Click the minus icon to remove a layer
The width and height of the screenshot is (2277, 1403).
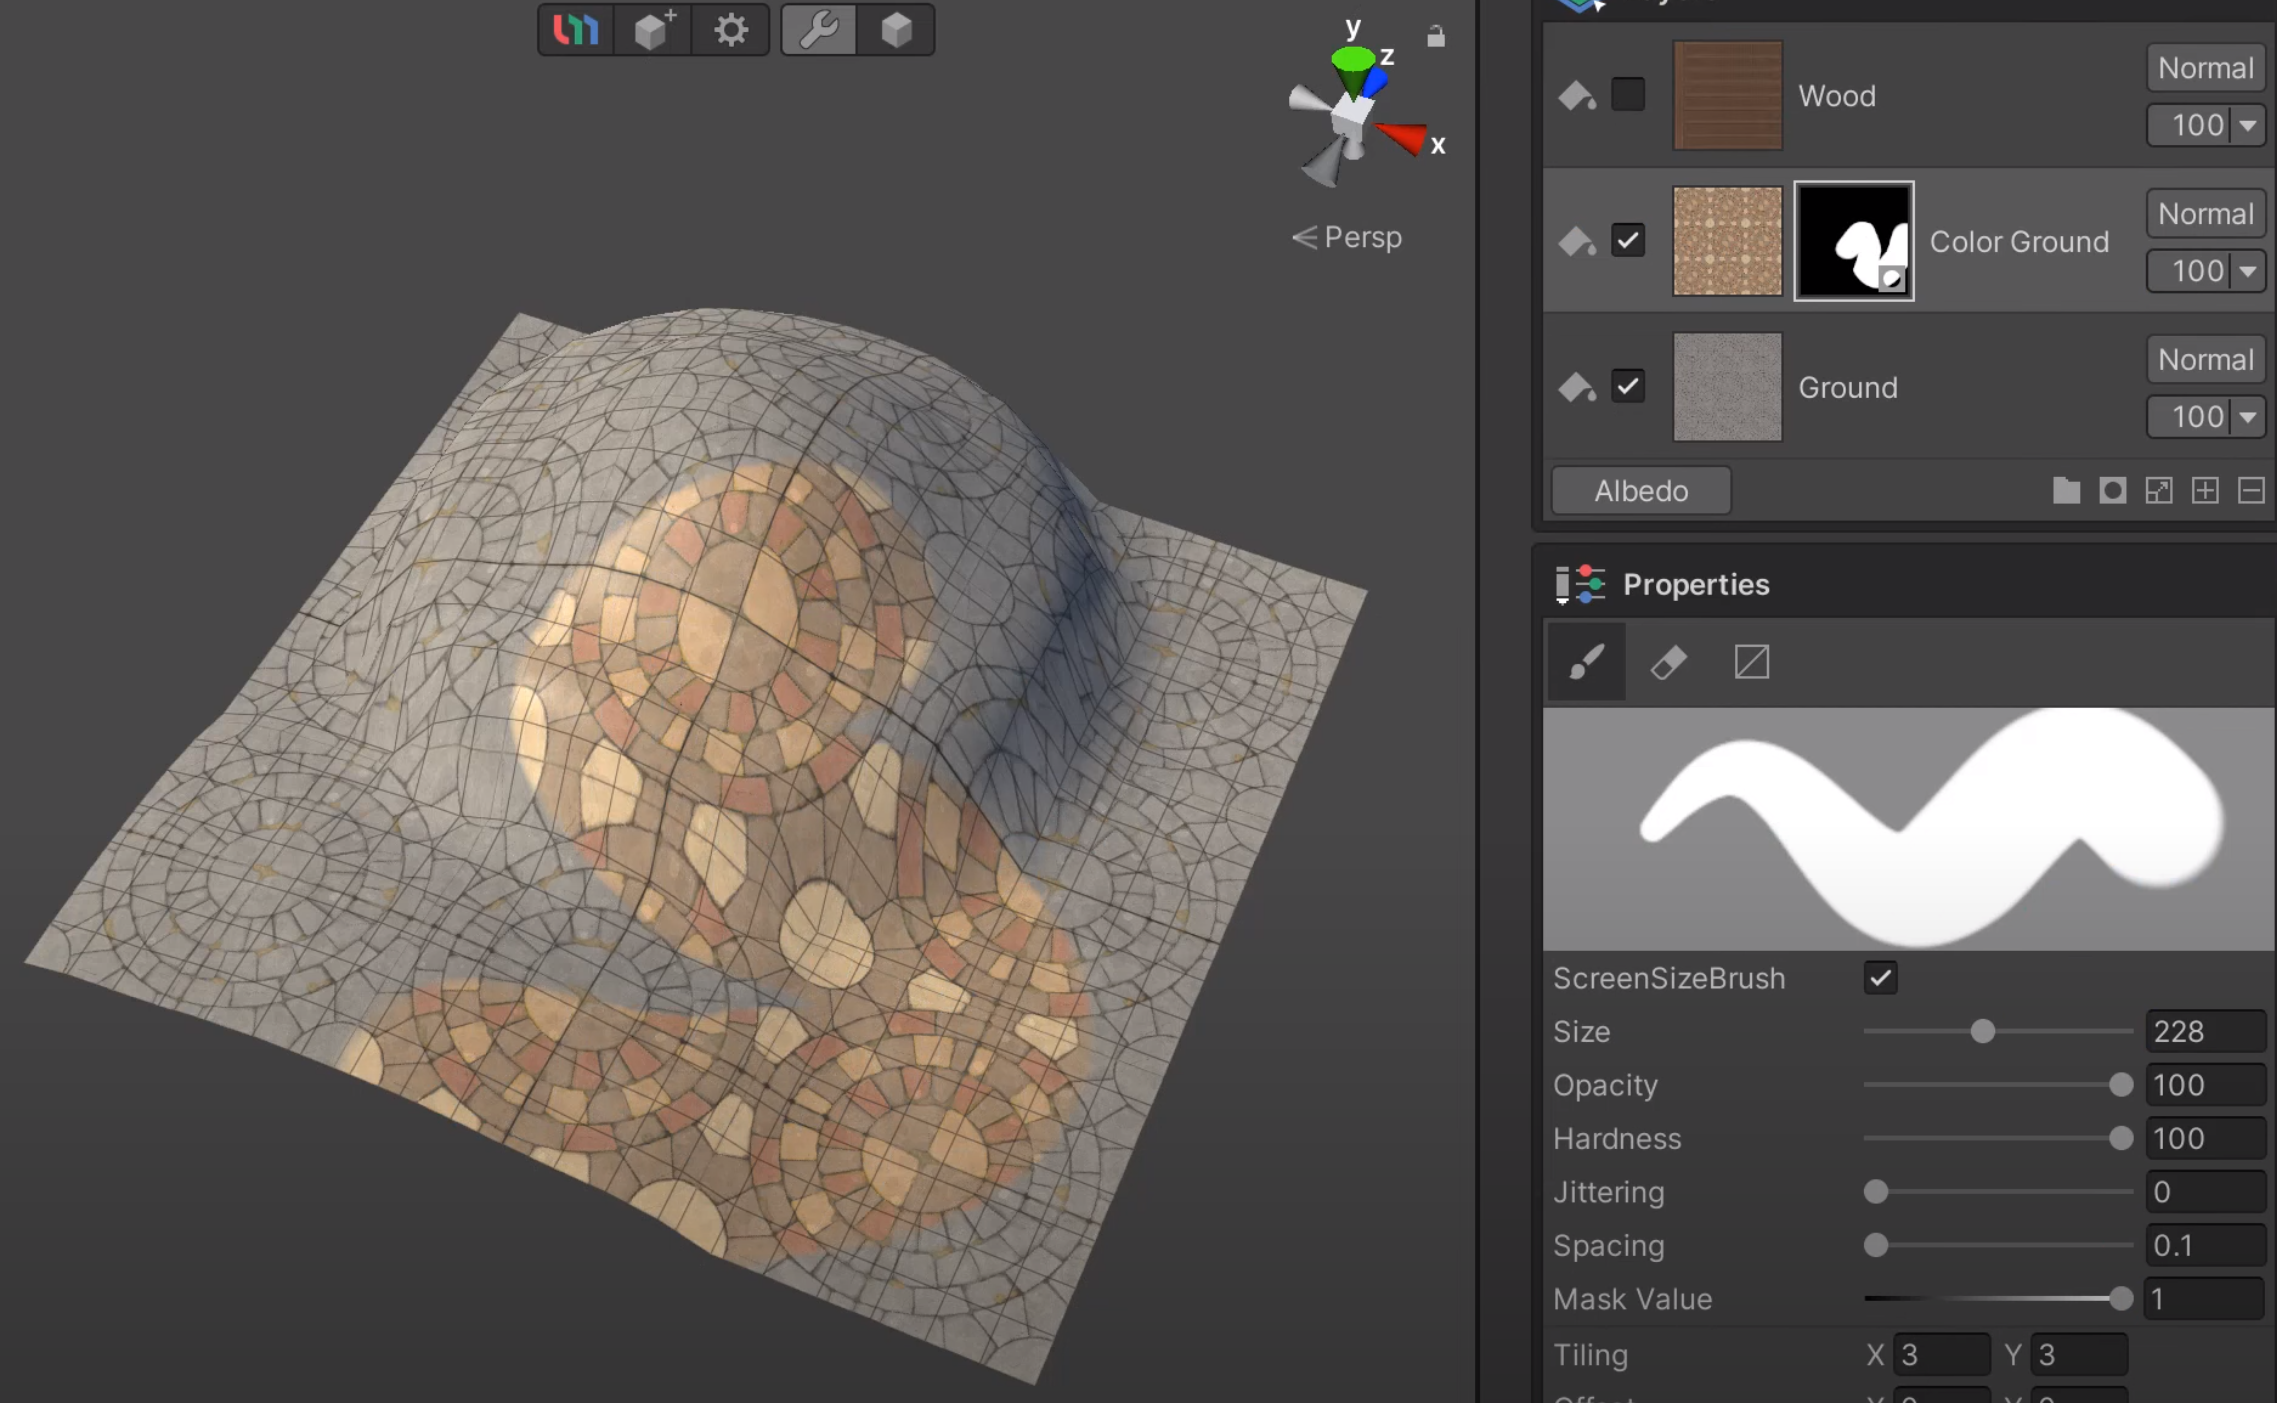pyautogui.click(x=2251, y=490)
